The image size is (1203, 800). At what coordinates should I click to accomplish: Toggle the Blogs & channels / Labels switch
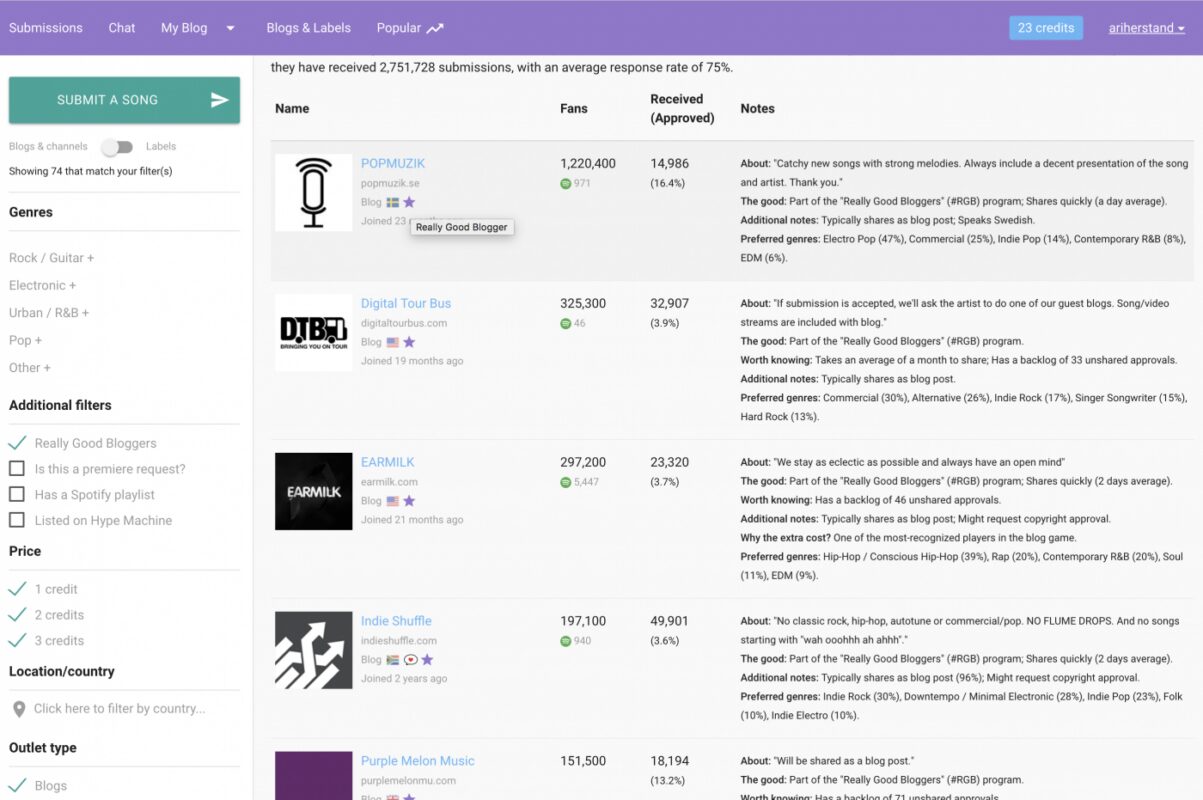[117, 147]
